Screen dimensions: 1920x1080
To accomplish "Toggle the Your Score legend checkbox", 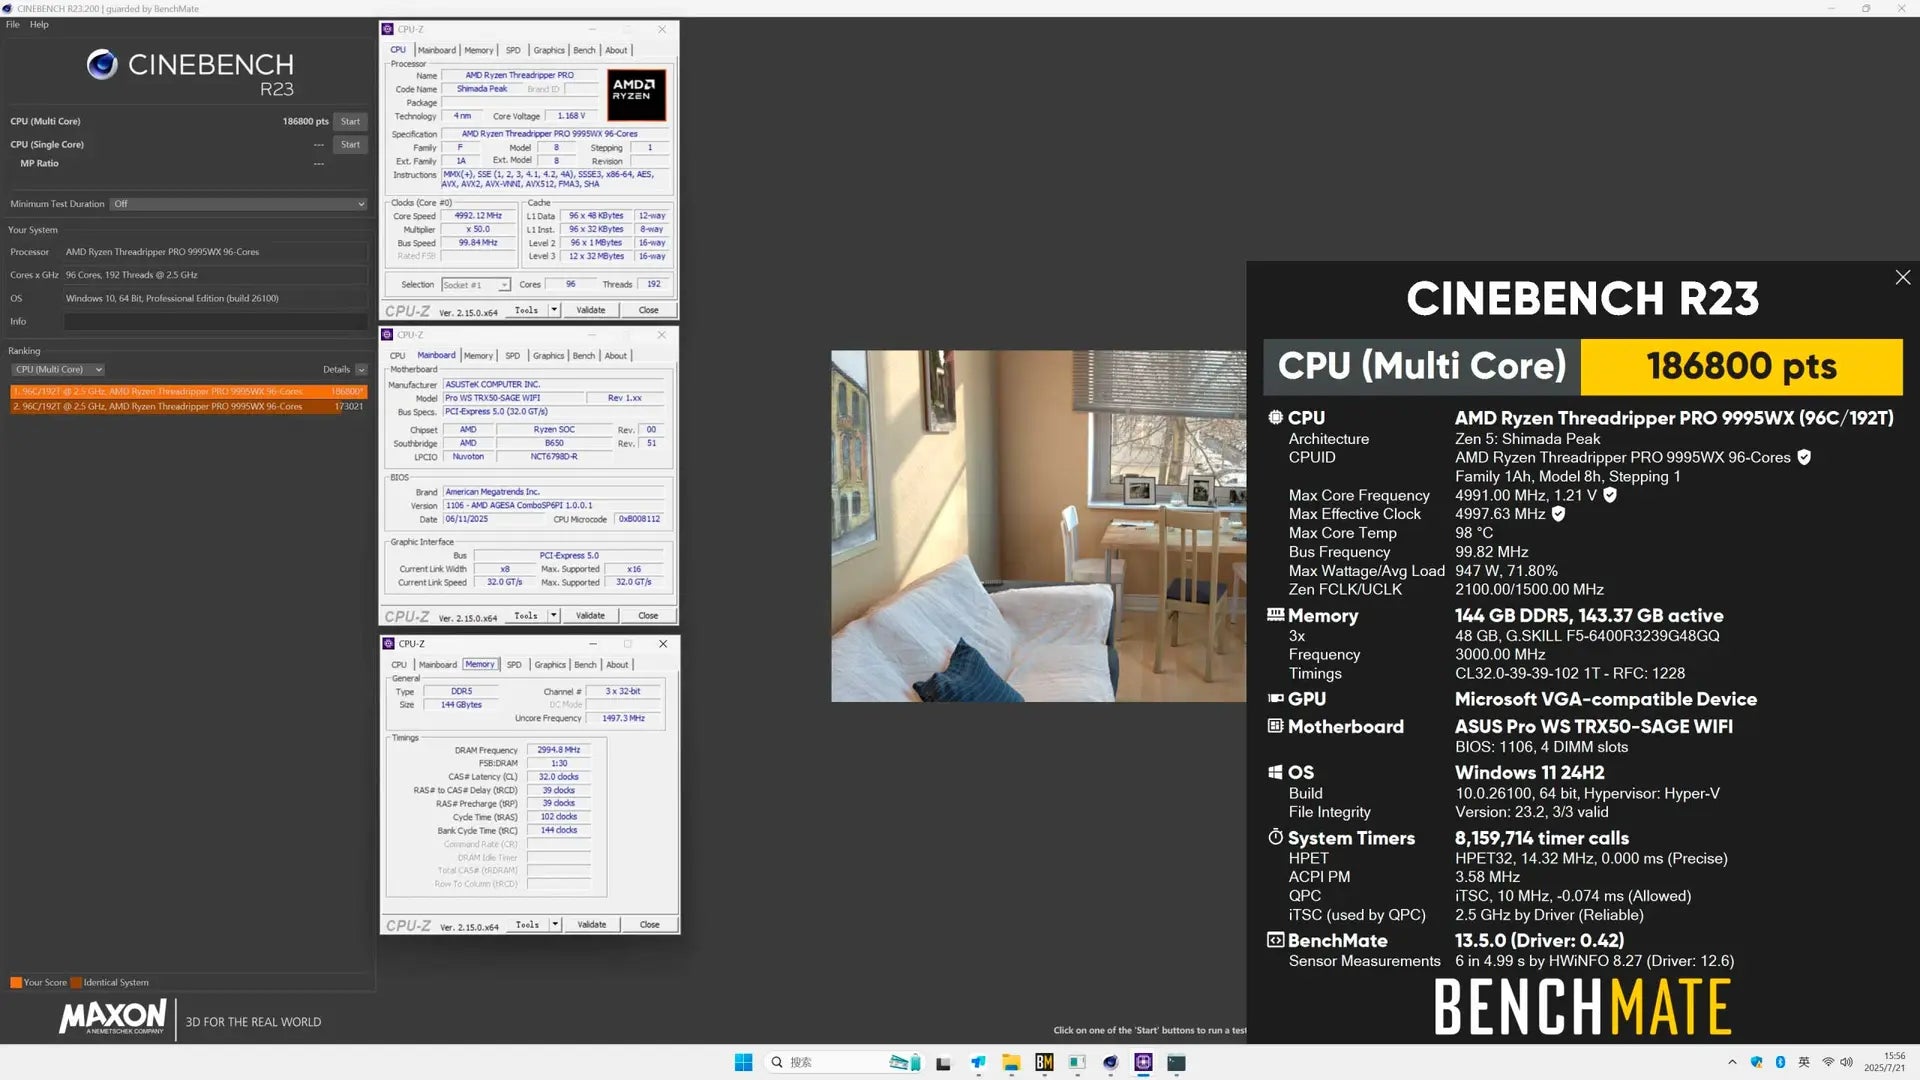I will (17, 982).
